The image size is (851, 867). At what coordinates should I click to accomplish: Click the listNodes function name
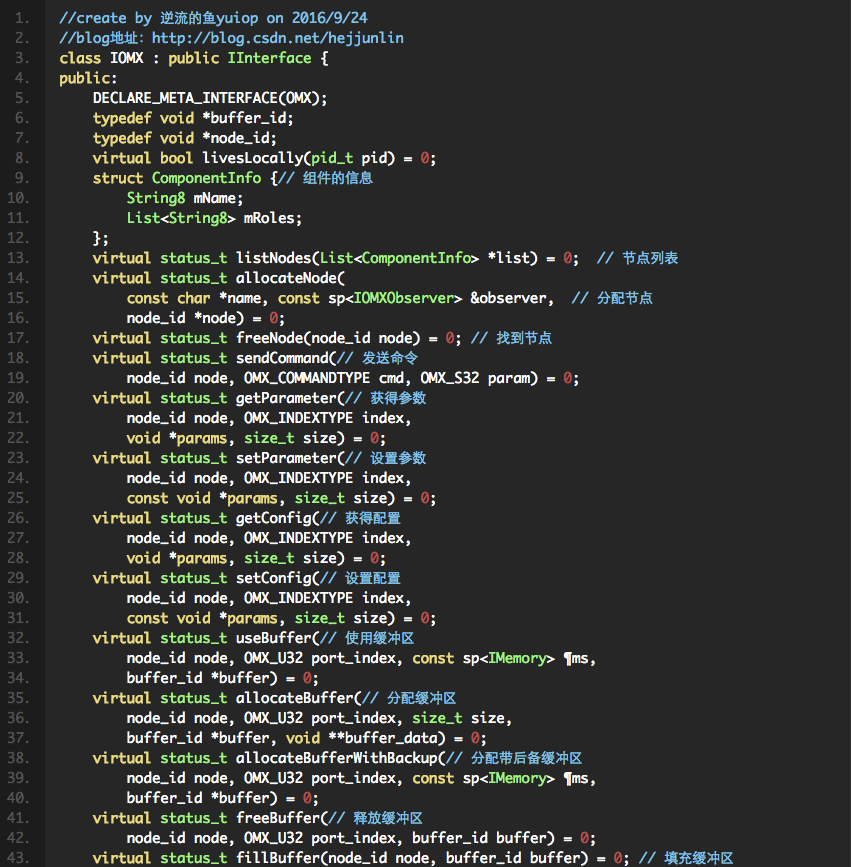[x=273, y=258]
